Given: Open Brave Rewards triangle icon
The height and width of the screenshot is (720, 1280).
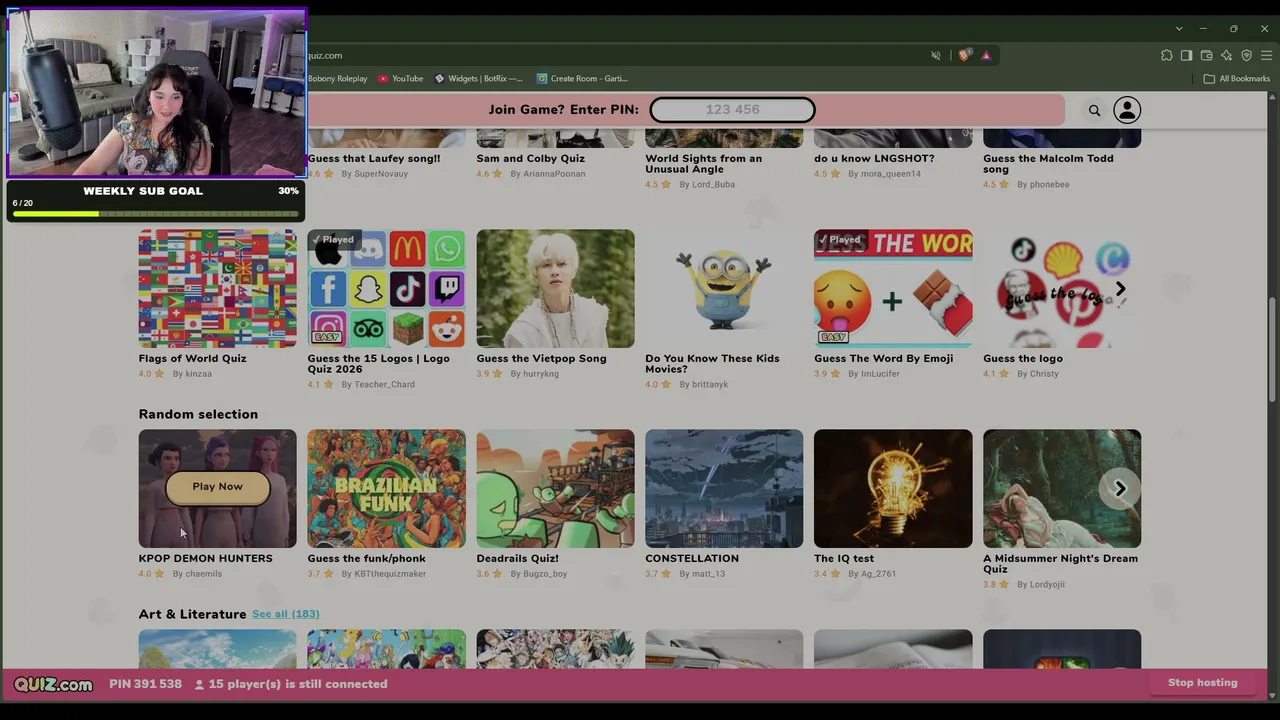Looking at the screenshot, I should pyautogui.click(x=986, y=55).
